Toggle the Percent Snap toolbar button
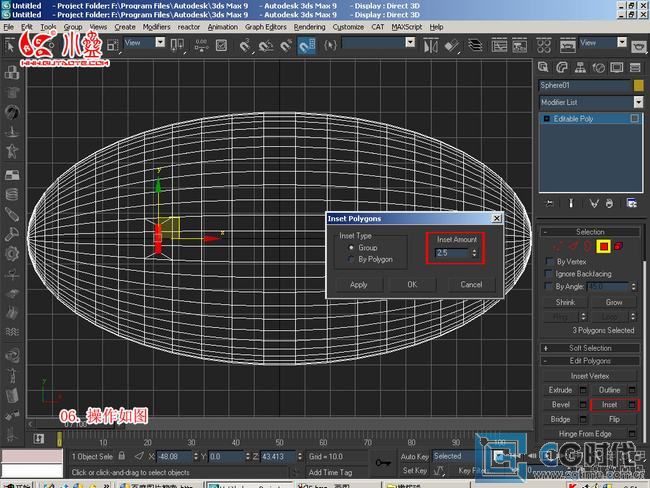This screenshot has height=488, width=650. coord(286,45)
